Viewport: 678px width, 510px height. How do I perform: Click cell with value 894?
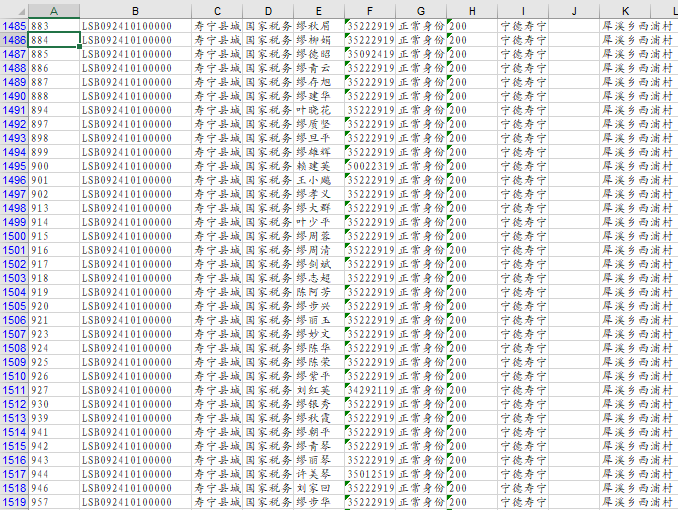(54, 110)
